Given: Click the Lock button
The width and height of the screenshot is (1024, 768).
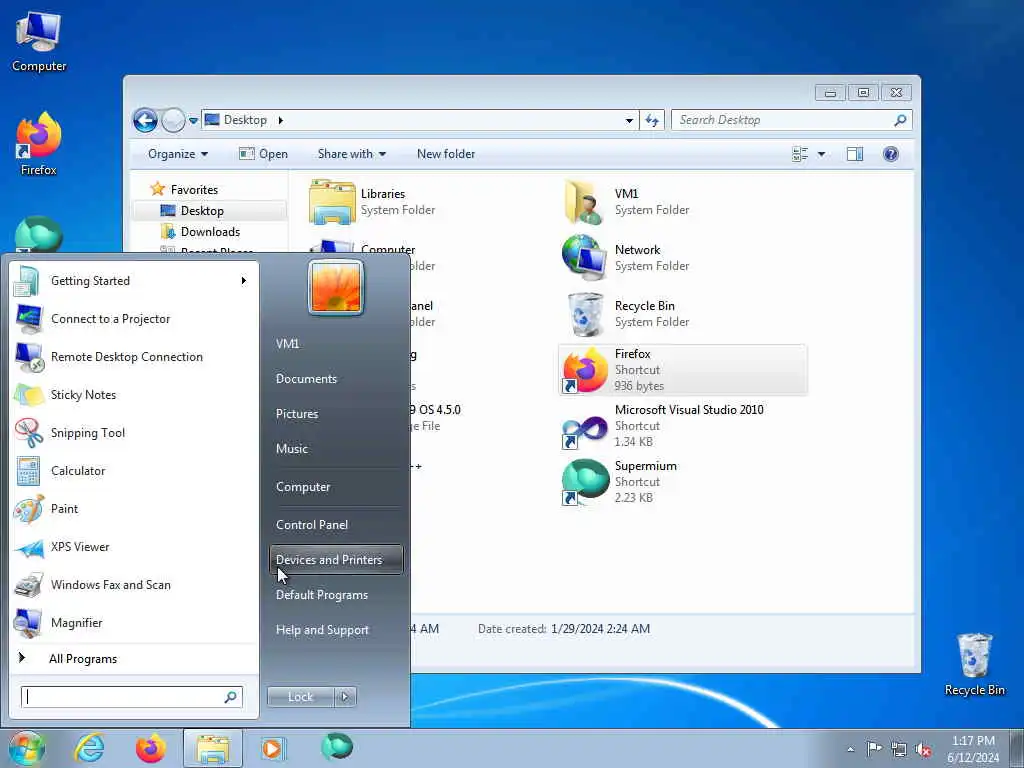Looking at the screenshot, I should pos(301,697).
